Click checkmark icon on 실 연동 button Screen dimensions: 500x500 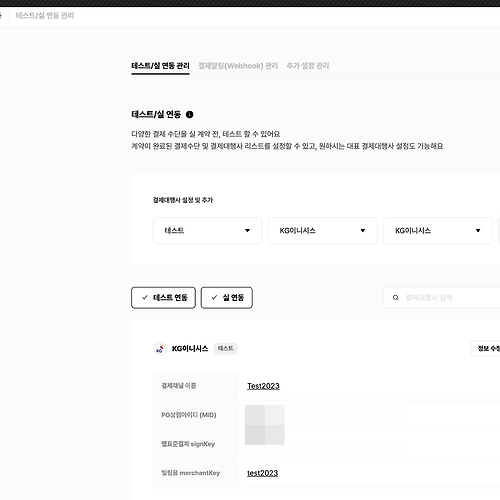point(214,297)
